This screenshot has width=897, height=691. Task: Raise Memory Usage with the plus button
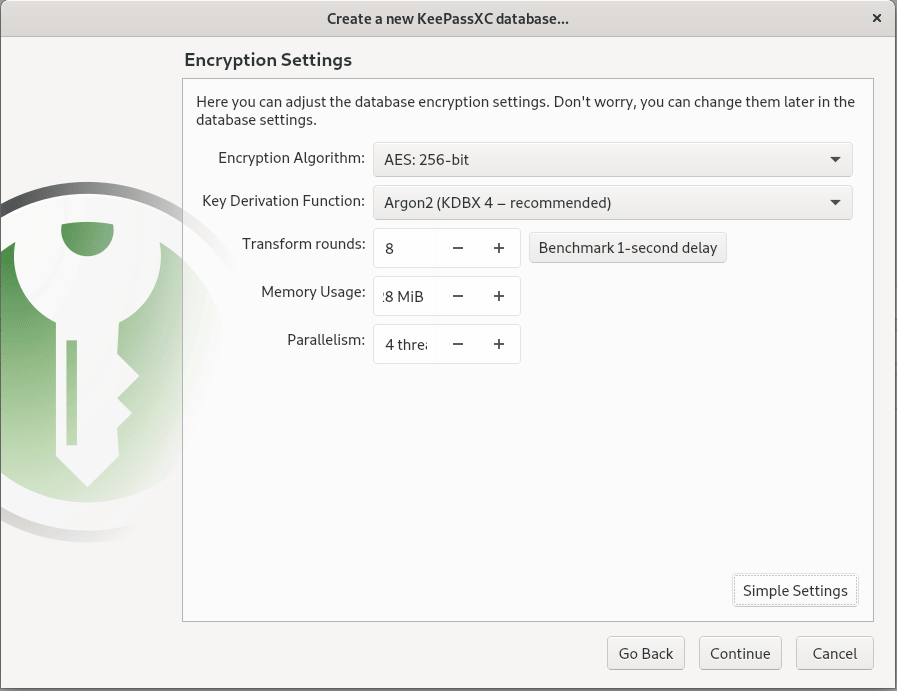(499, 296)
